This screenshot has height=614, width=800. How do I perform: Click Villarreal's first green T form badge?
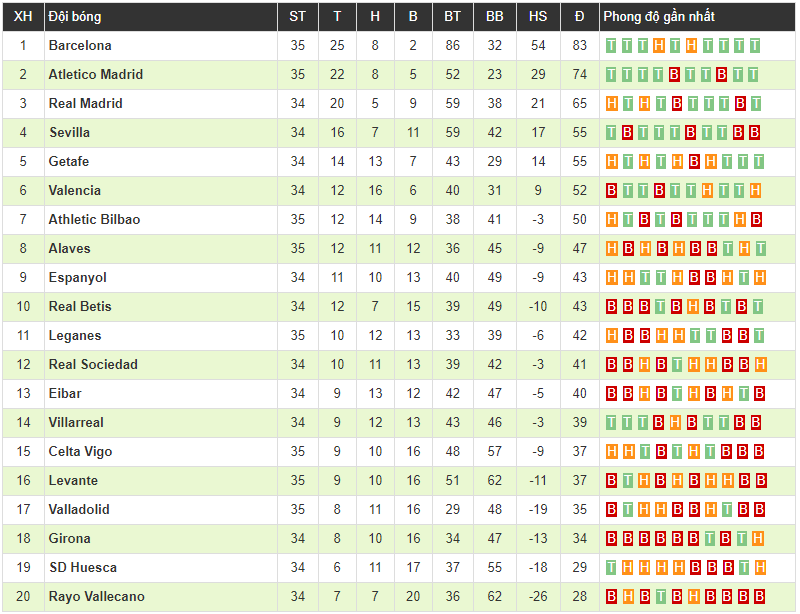click(611, 423)
